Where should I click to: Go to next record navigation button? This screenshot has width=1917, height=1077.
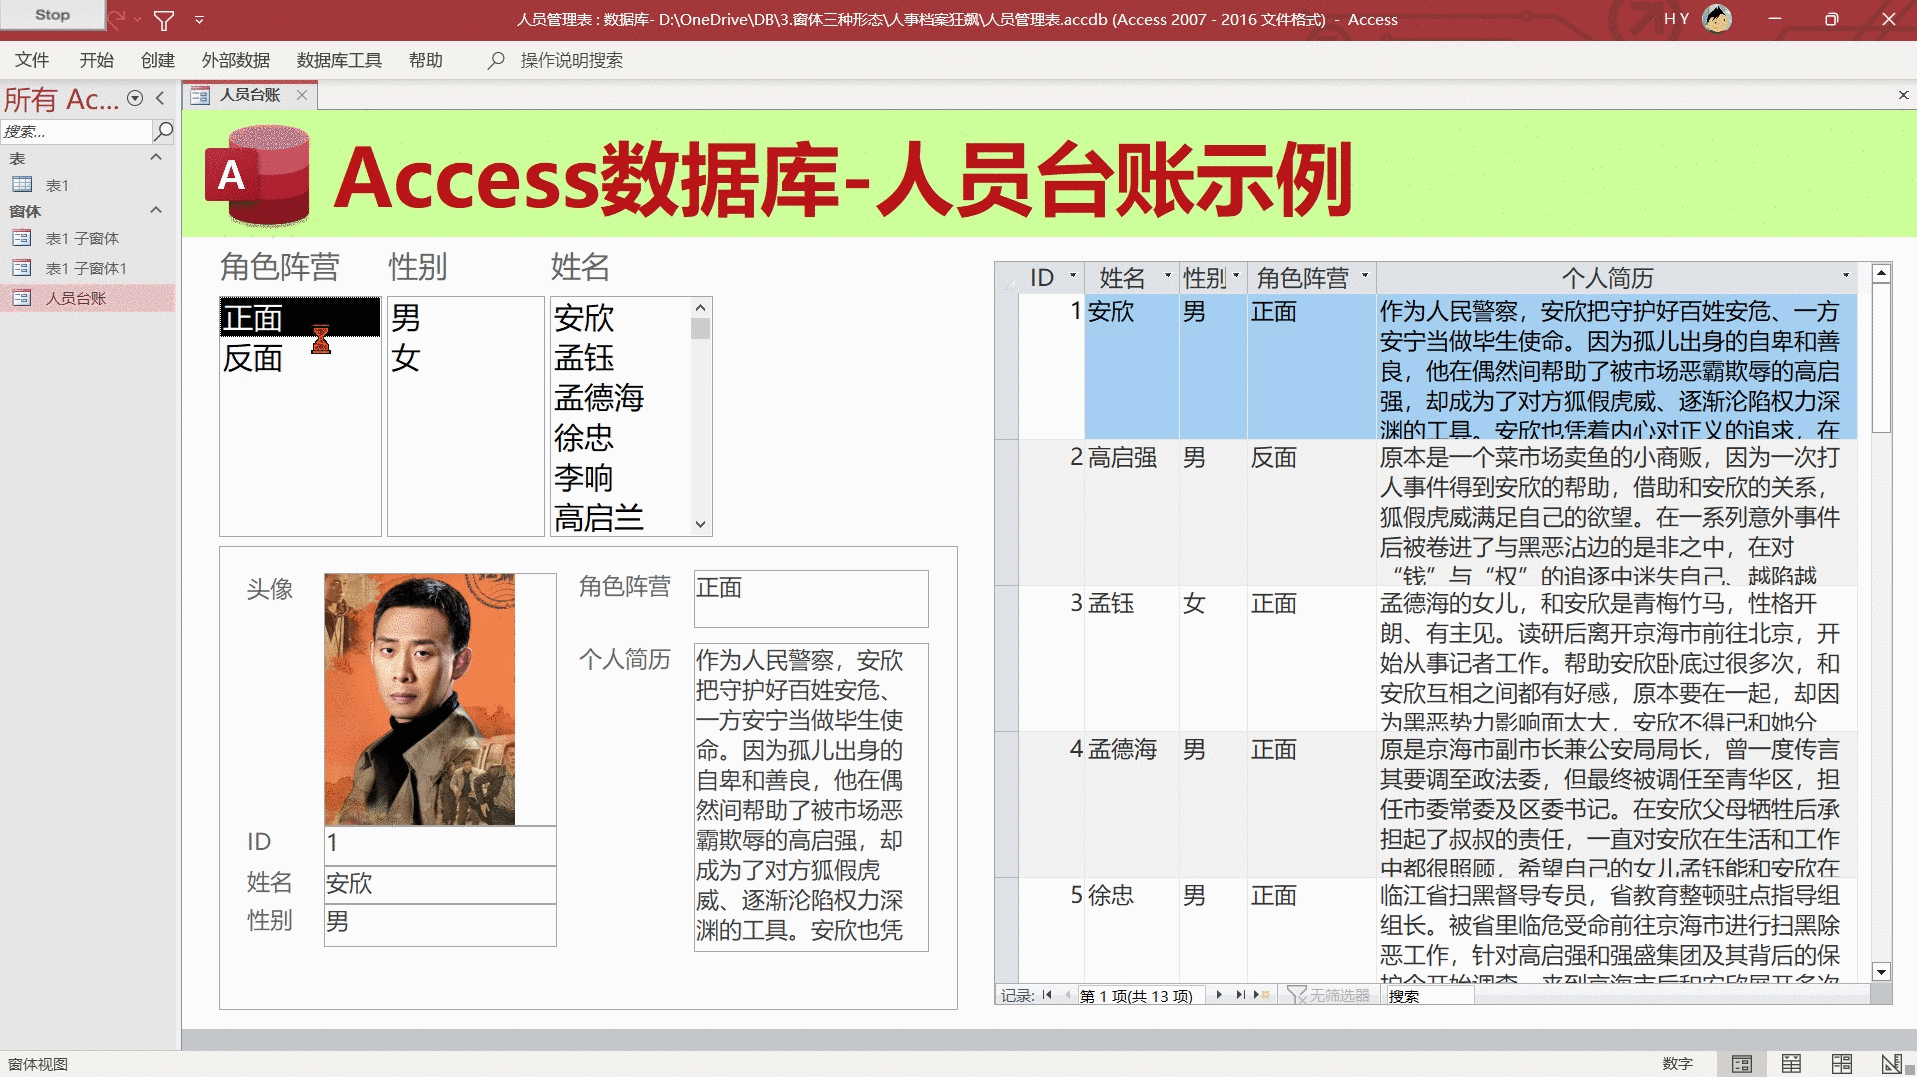pos(1219,995)
